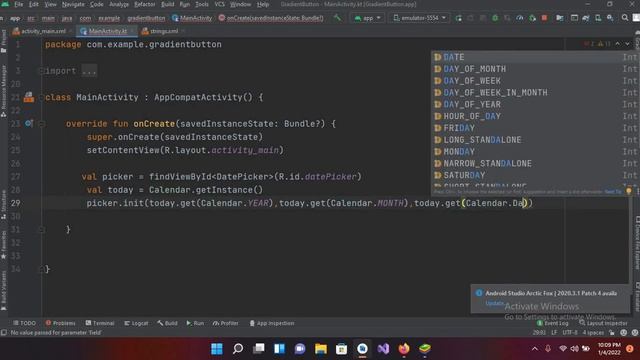
Task: Click the Make Project hammer icon
Action: (338, 18)
